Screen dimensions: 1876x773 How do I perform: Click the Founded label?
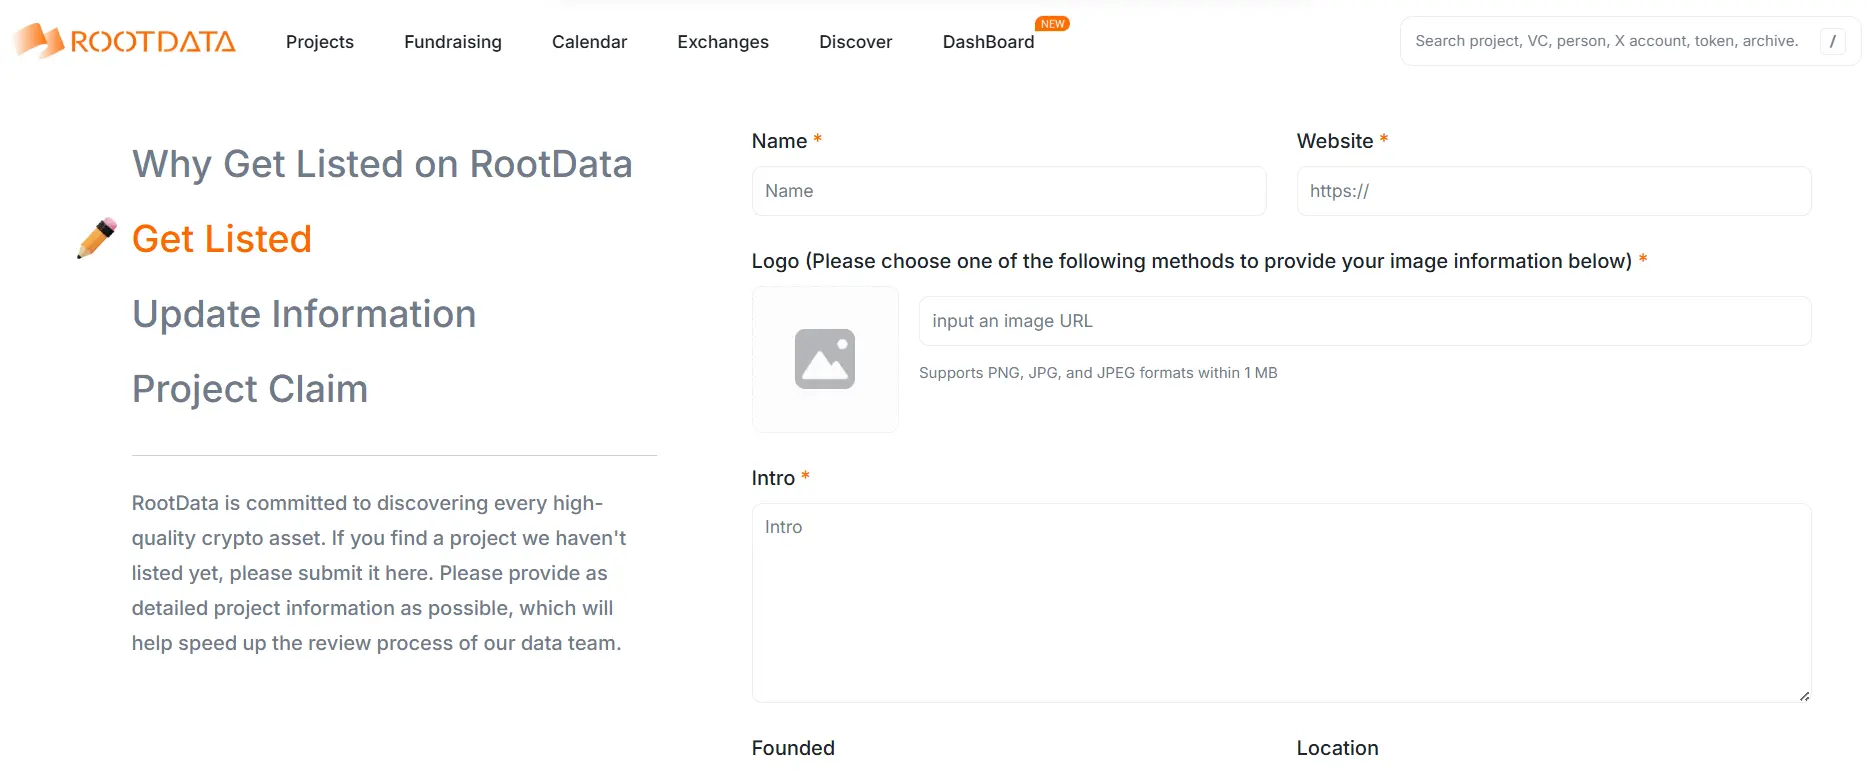[793, 748]
